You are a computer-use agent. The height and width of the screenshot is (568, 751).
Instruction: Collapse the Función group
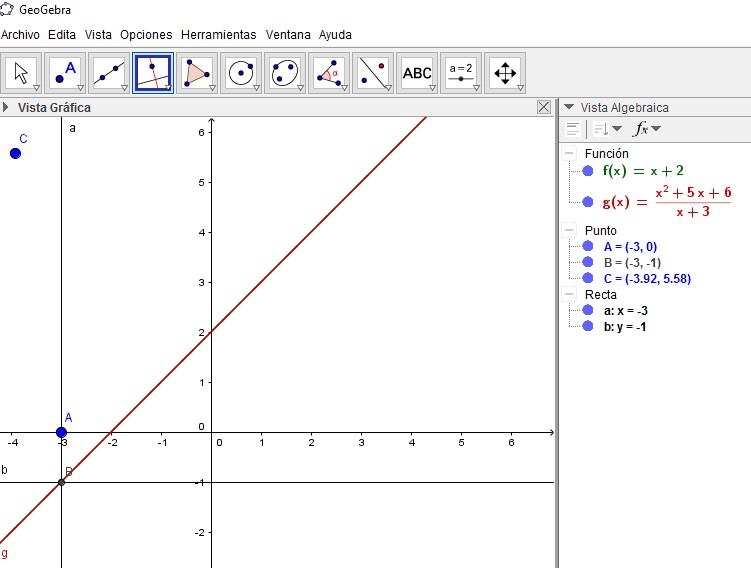pyautogui.click(x=569, y=153)
